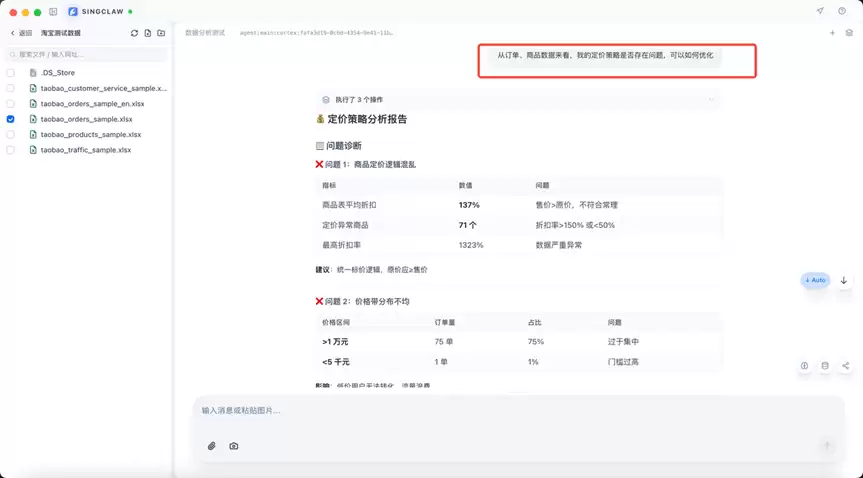
Task: Click the plus icon for new chat
Action: point(832,33)
